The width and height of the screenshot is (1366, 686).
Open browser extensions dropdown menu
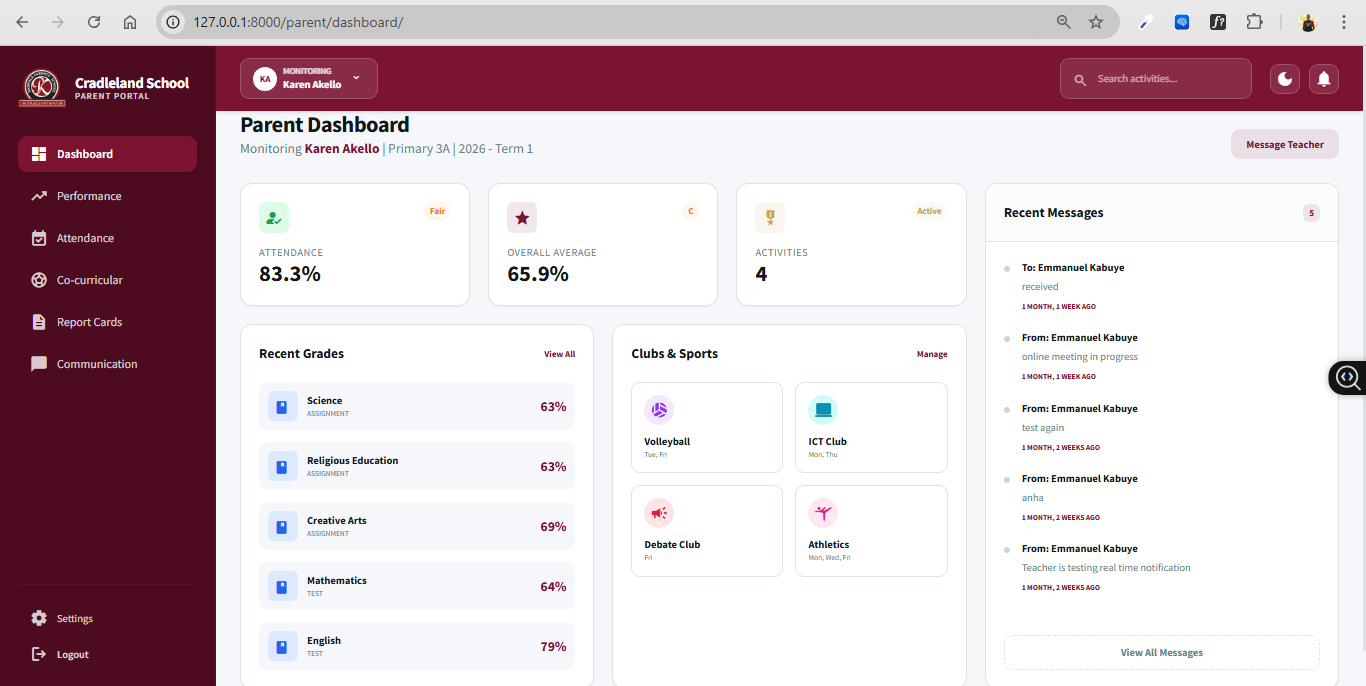point(1255,21)
